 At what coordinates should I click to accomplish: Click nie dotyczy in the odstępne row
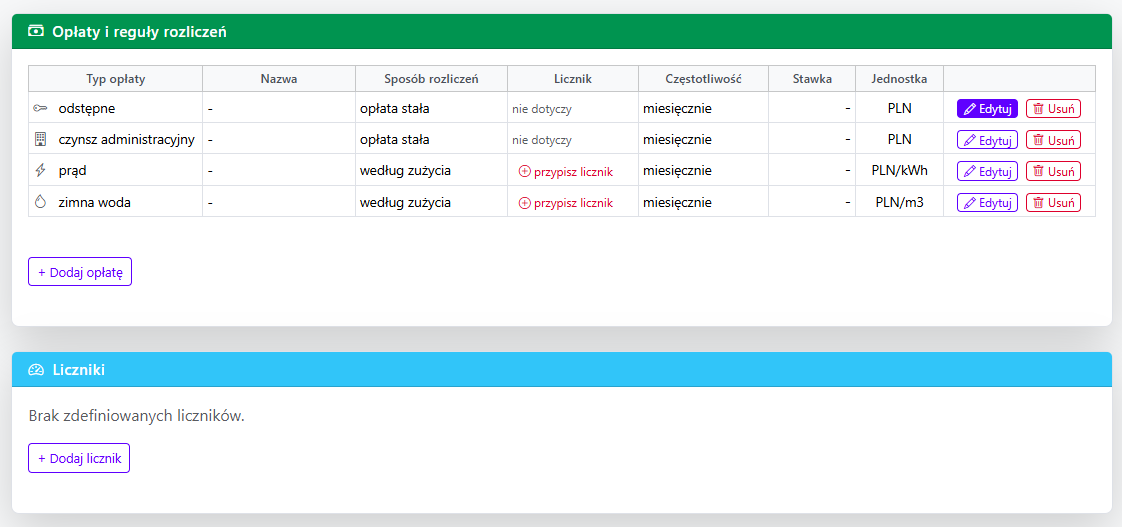(x=541, y=109)
